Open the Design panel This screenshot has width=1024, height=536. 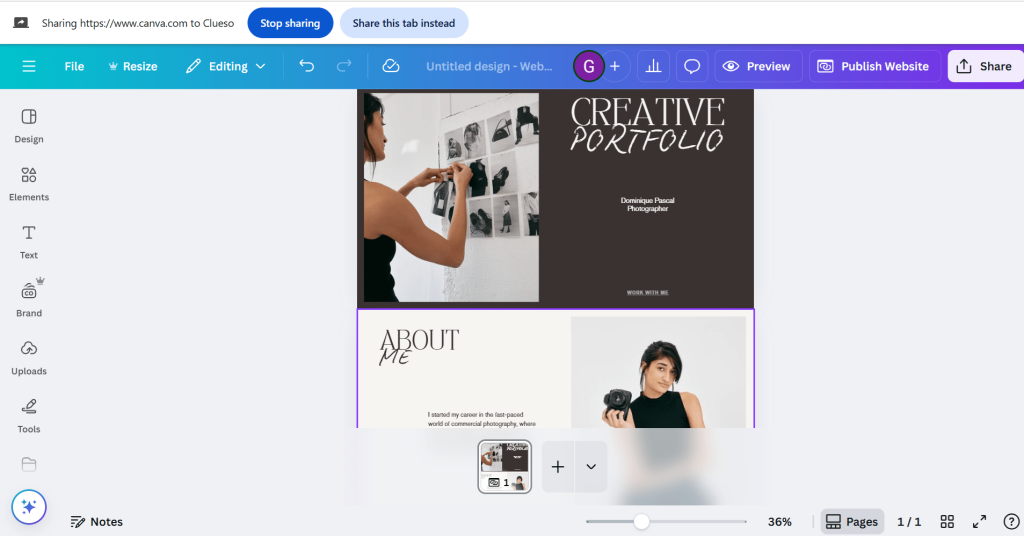tap(29, 126)
